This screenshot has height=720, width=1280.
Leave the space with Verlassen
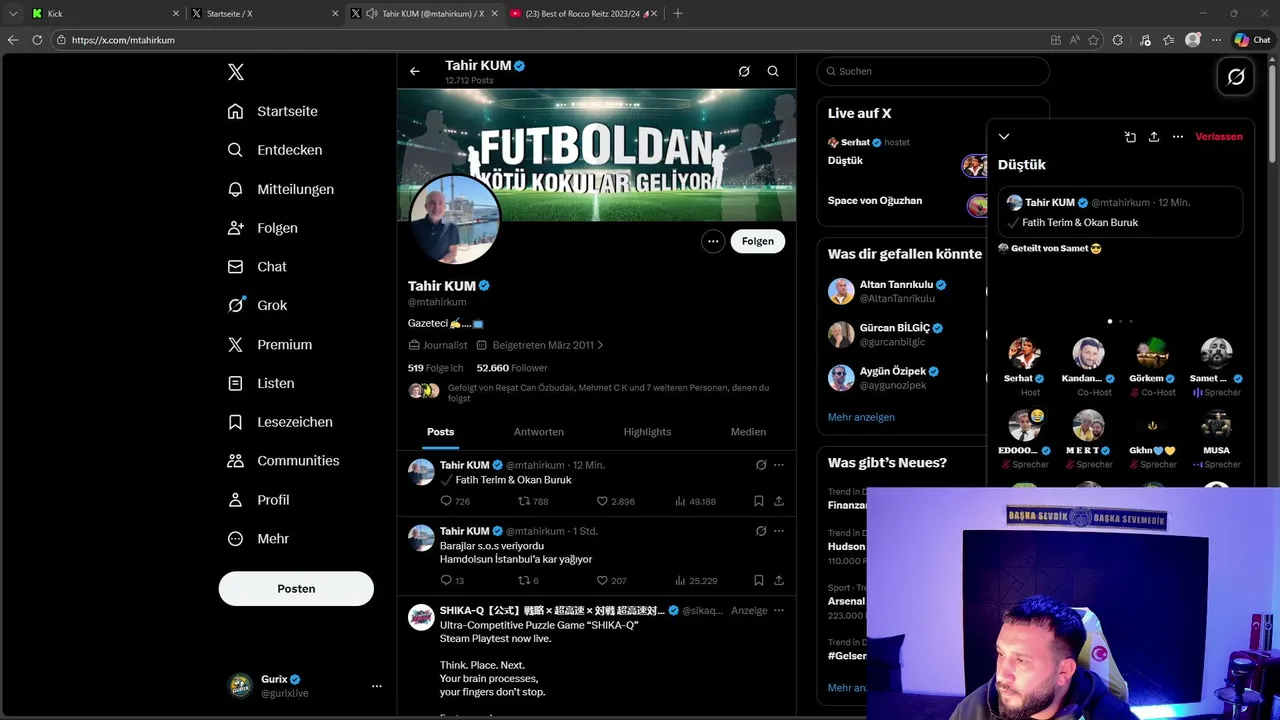point(1219,137)
